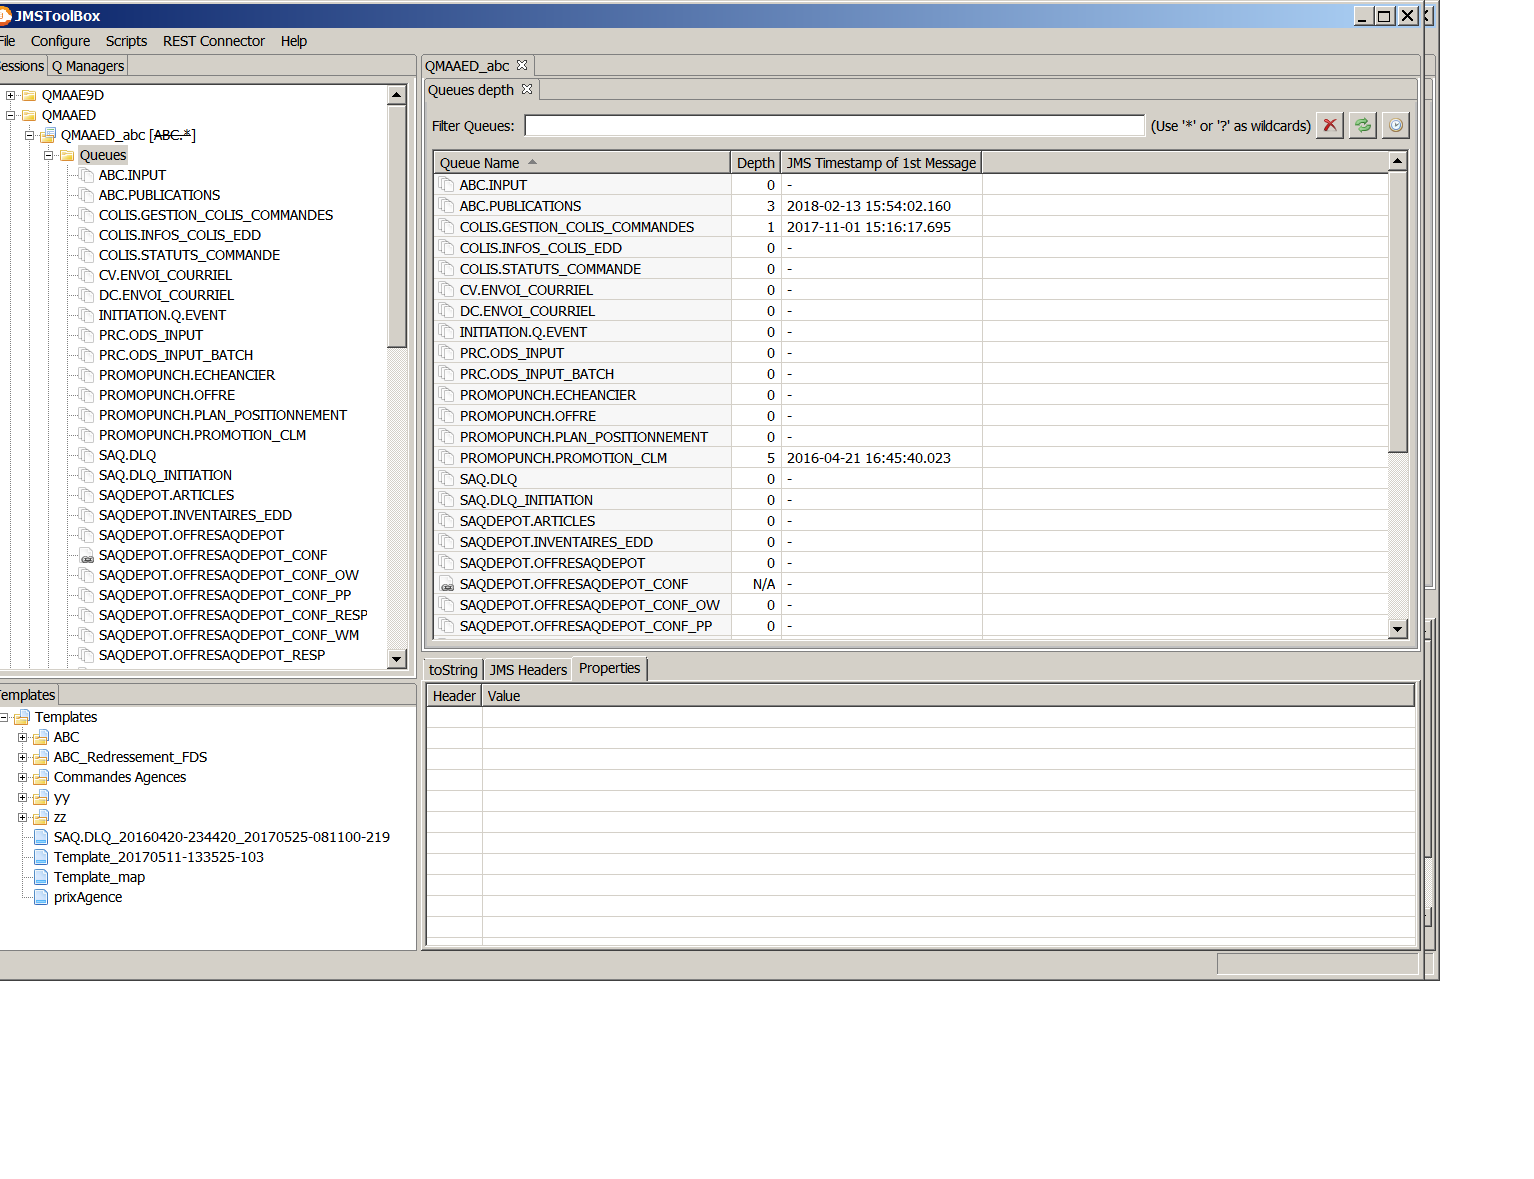The image size is (1534, 1179).
Task: Collapse the root Templates node
Action: (x=4, y=717)
